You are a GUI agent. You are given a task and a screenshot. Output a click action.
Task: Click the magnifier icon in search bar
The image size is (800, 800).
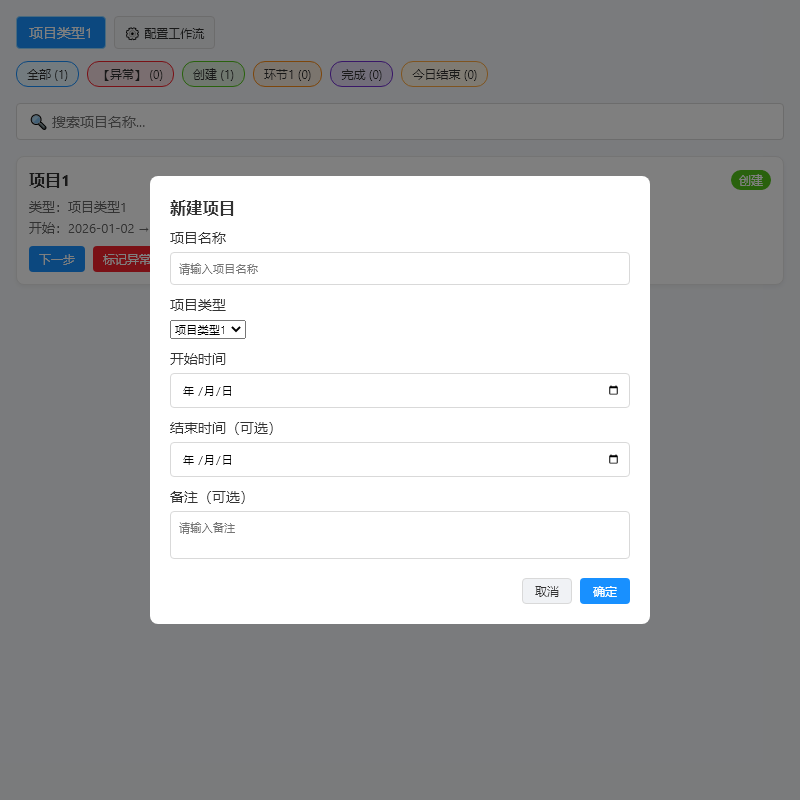[x=38, y=122]
